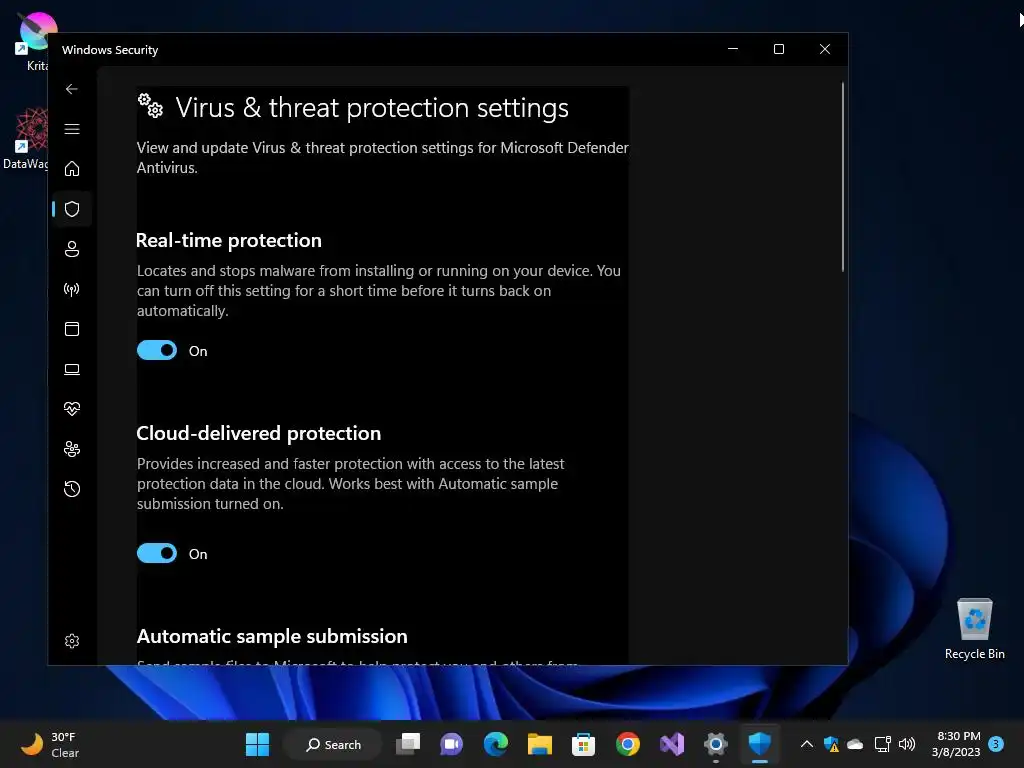Click Windows Security warning tray icon
The width and height of the screenshot is (1024, 768).
pos(831,744)
